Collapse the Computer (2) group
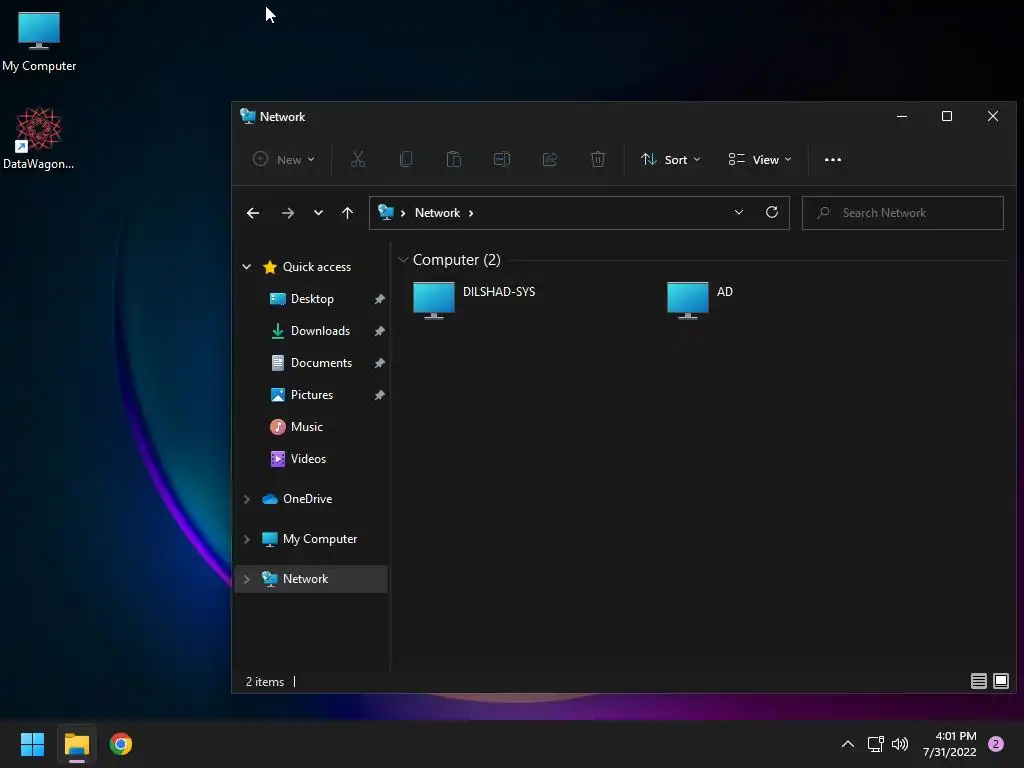Screen dimensions: 1024x768 pyautogui.click(x=403, y=260)
